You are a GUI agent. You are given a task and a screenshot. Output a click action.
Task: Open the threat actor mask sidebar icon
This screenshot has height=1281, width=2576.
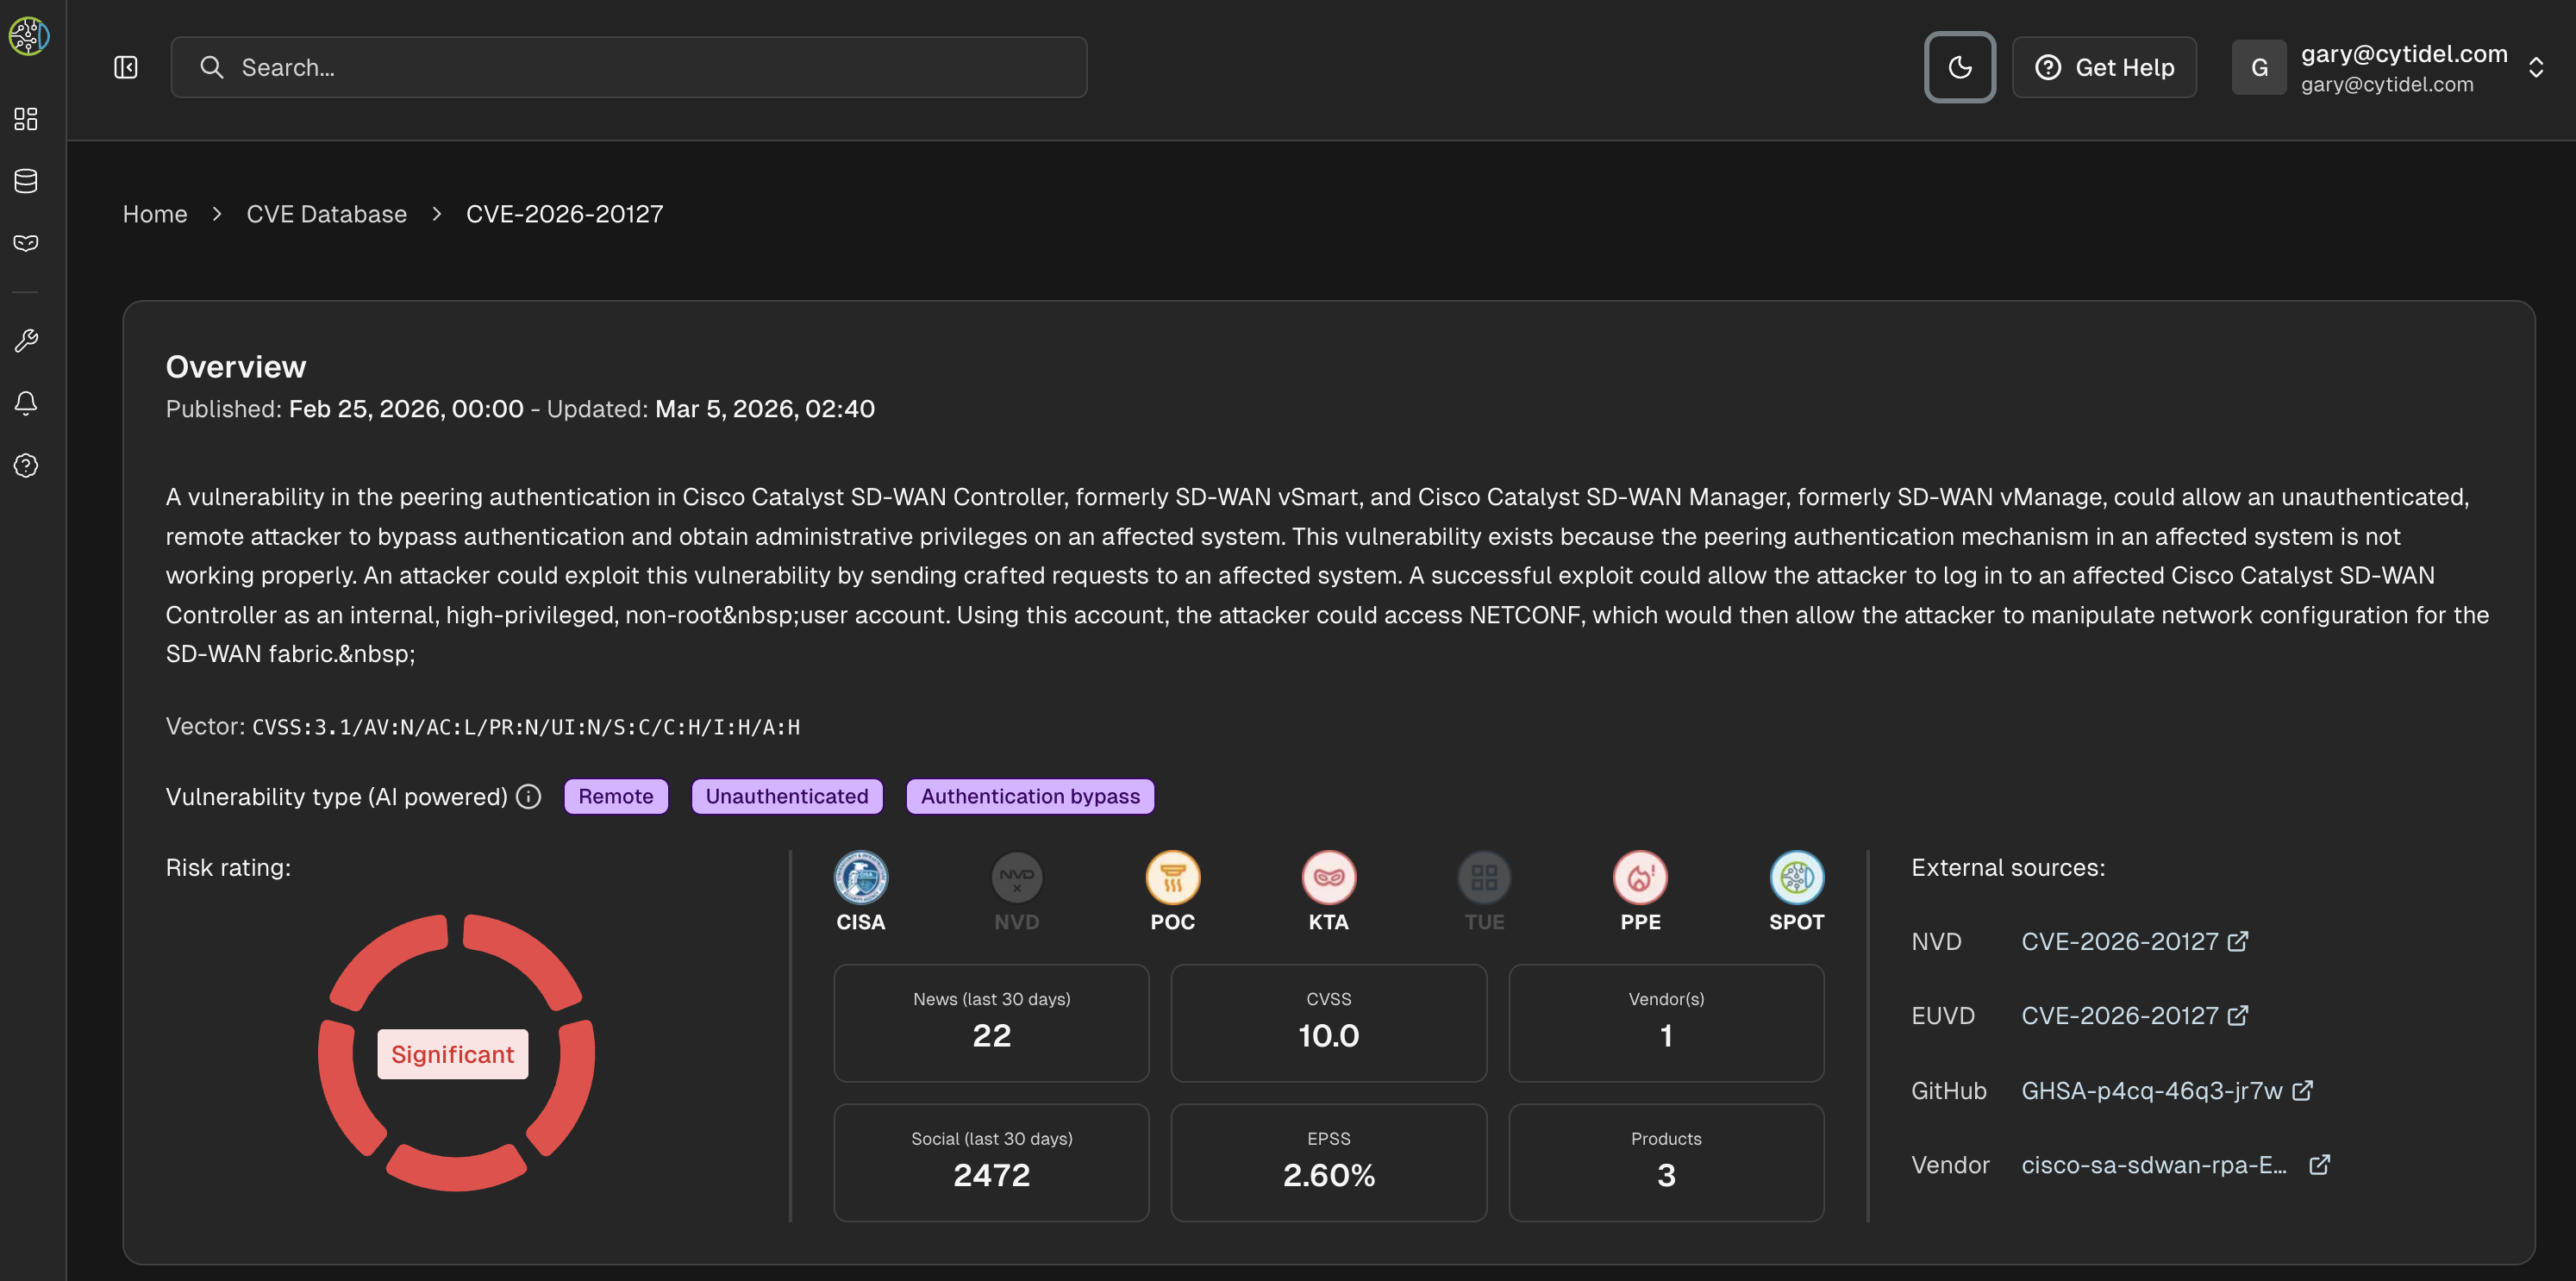(x=26, y=243)
